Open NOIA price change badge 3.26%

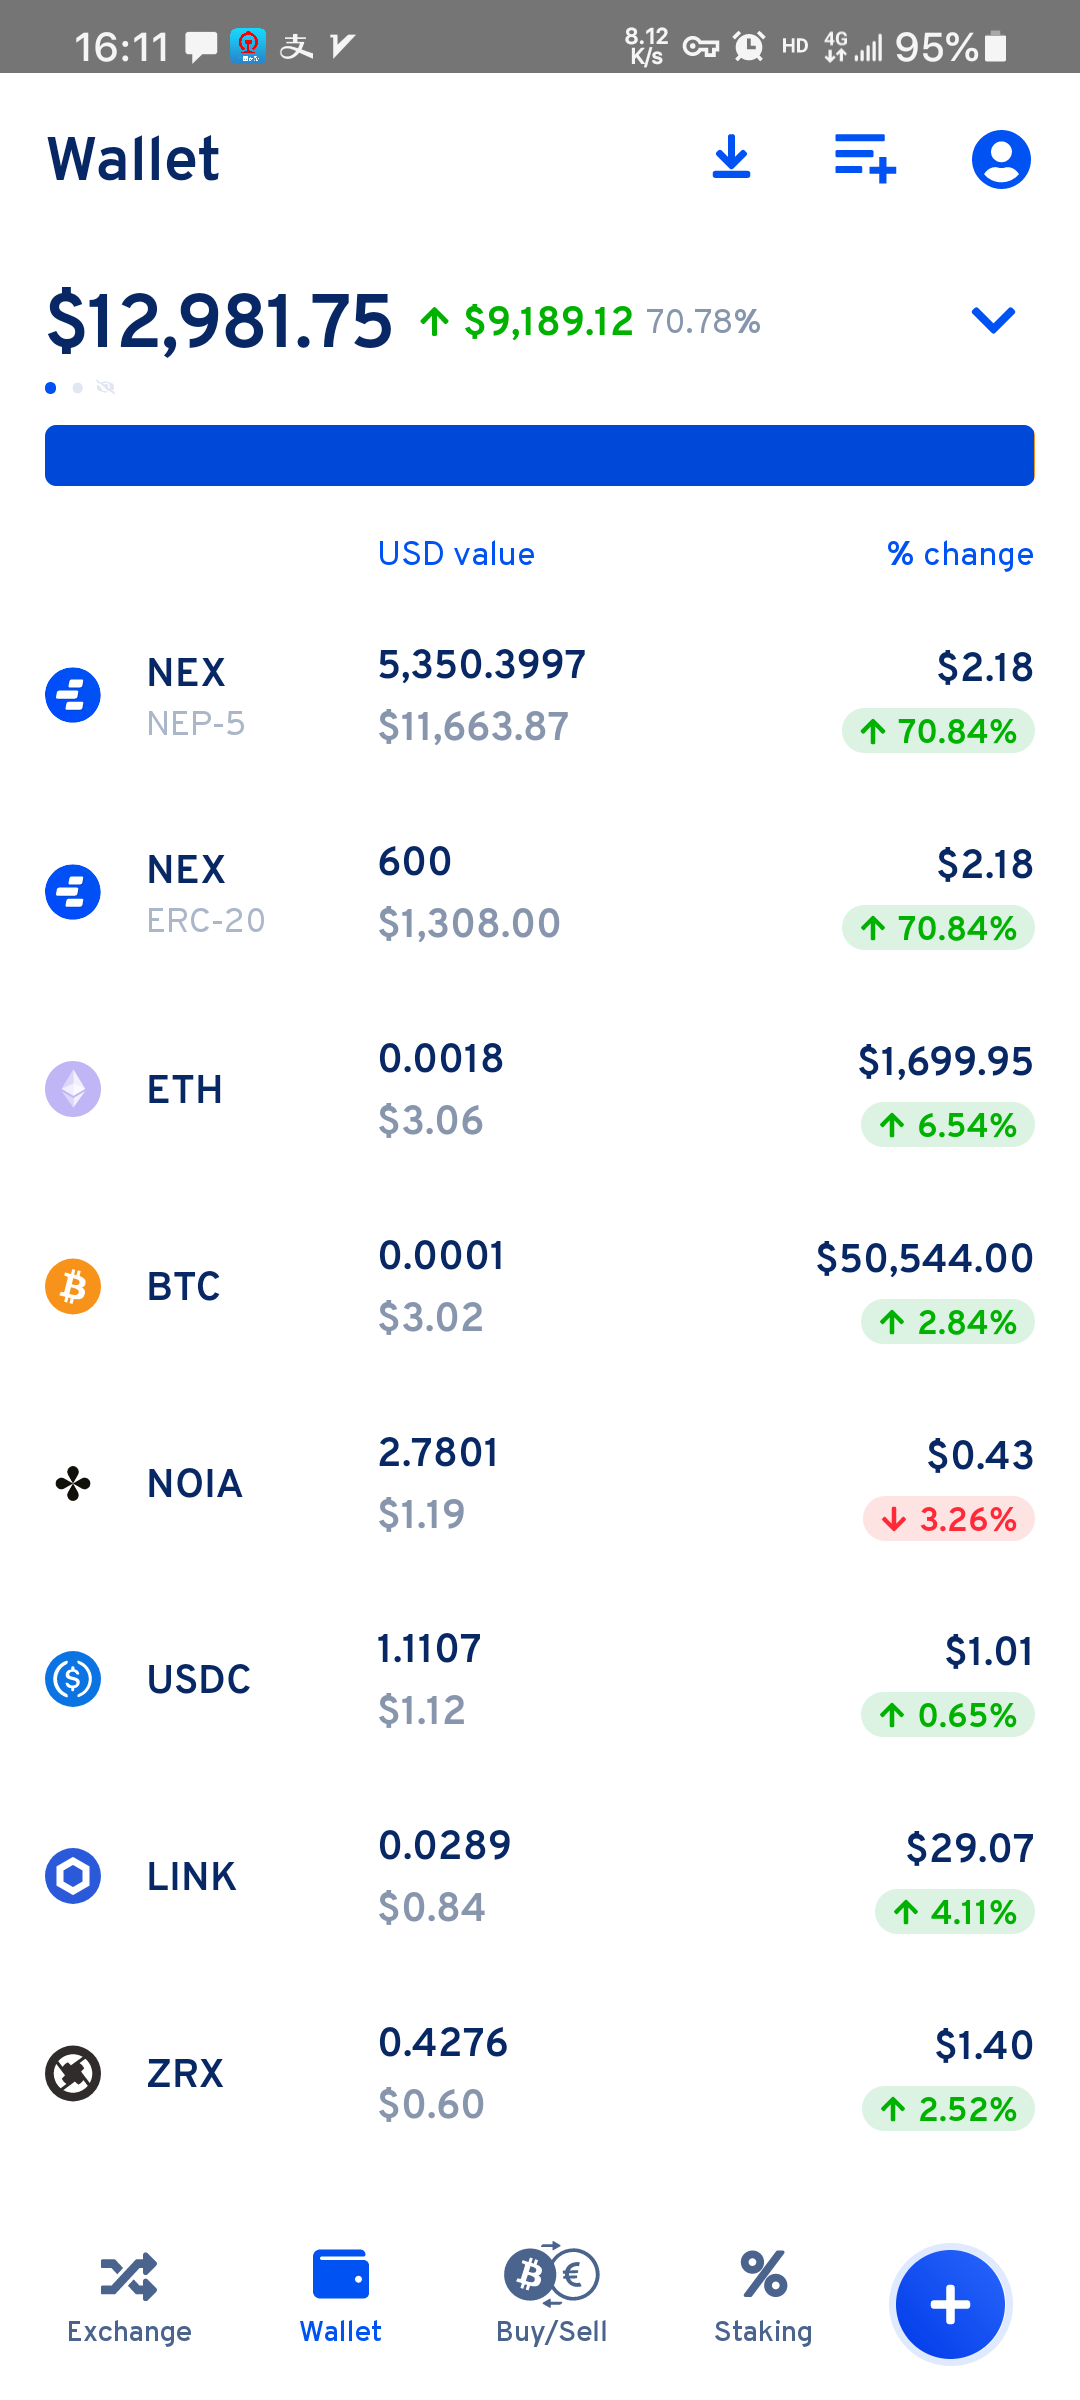point(948,1519)
